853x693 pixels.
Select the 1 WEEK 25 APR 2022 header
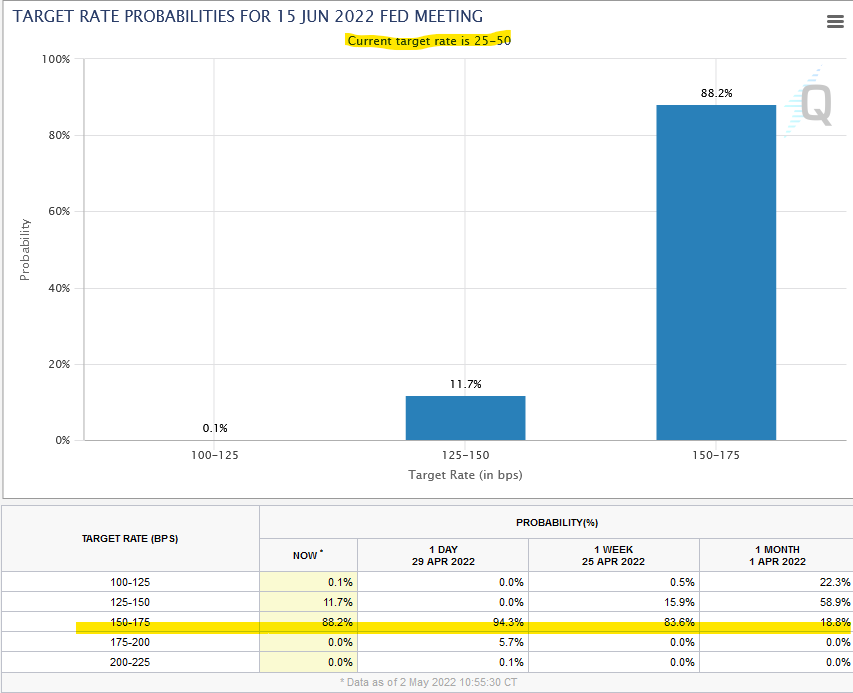pos(614,555)
